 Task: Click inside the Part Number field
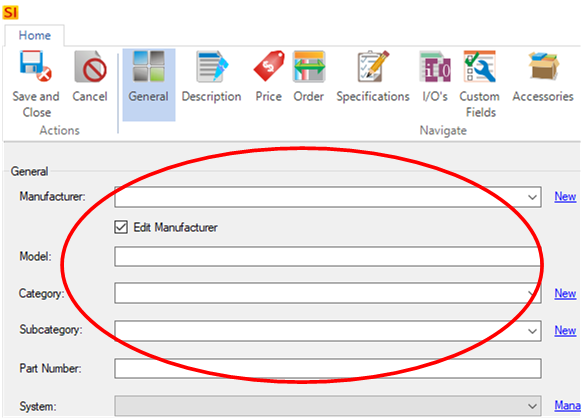pyautogui.click(x=328, y=368)
